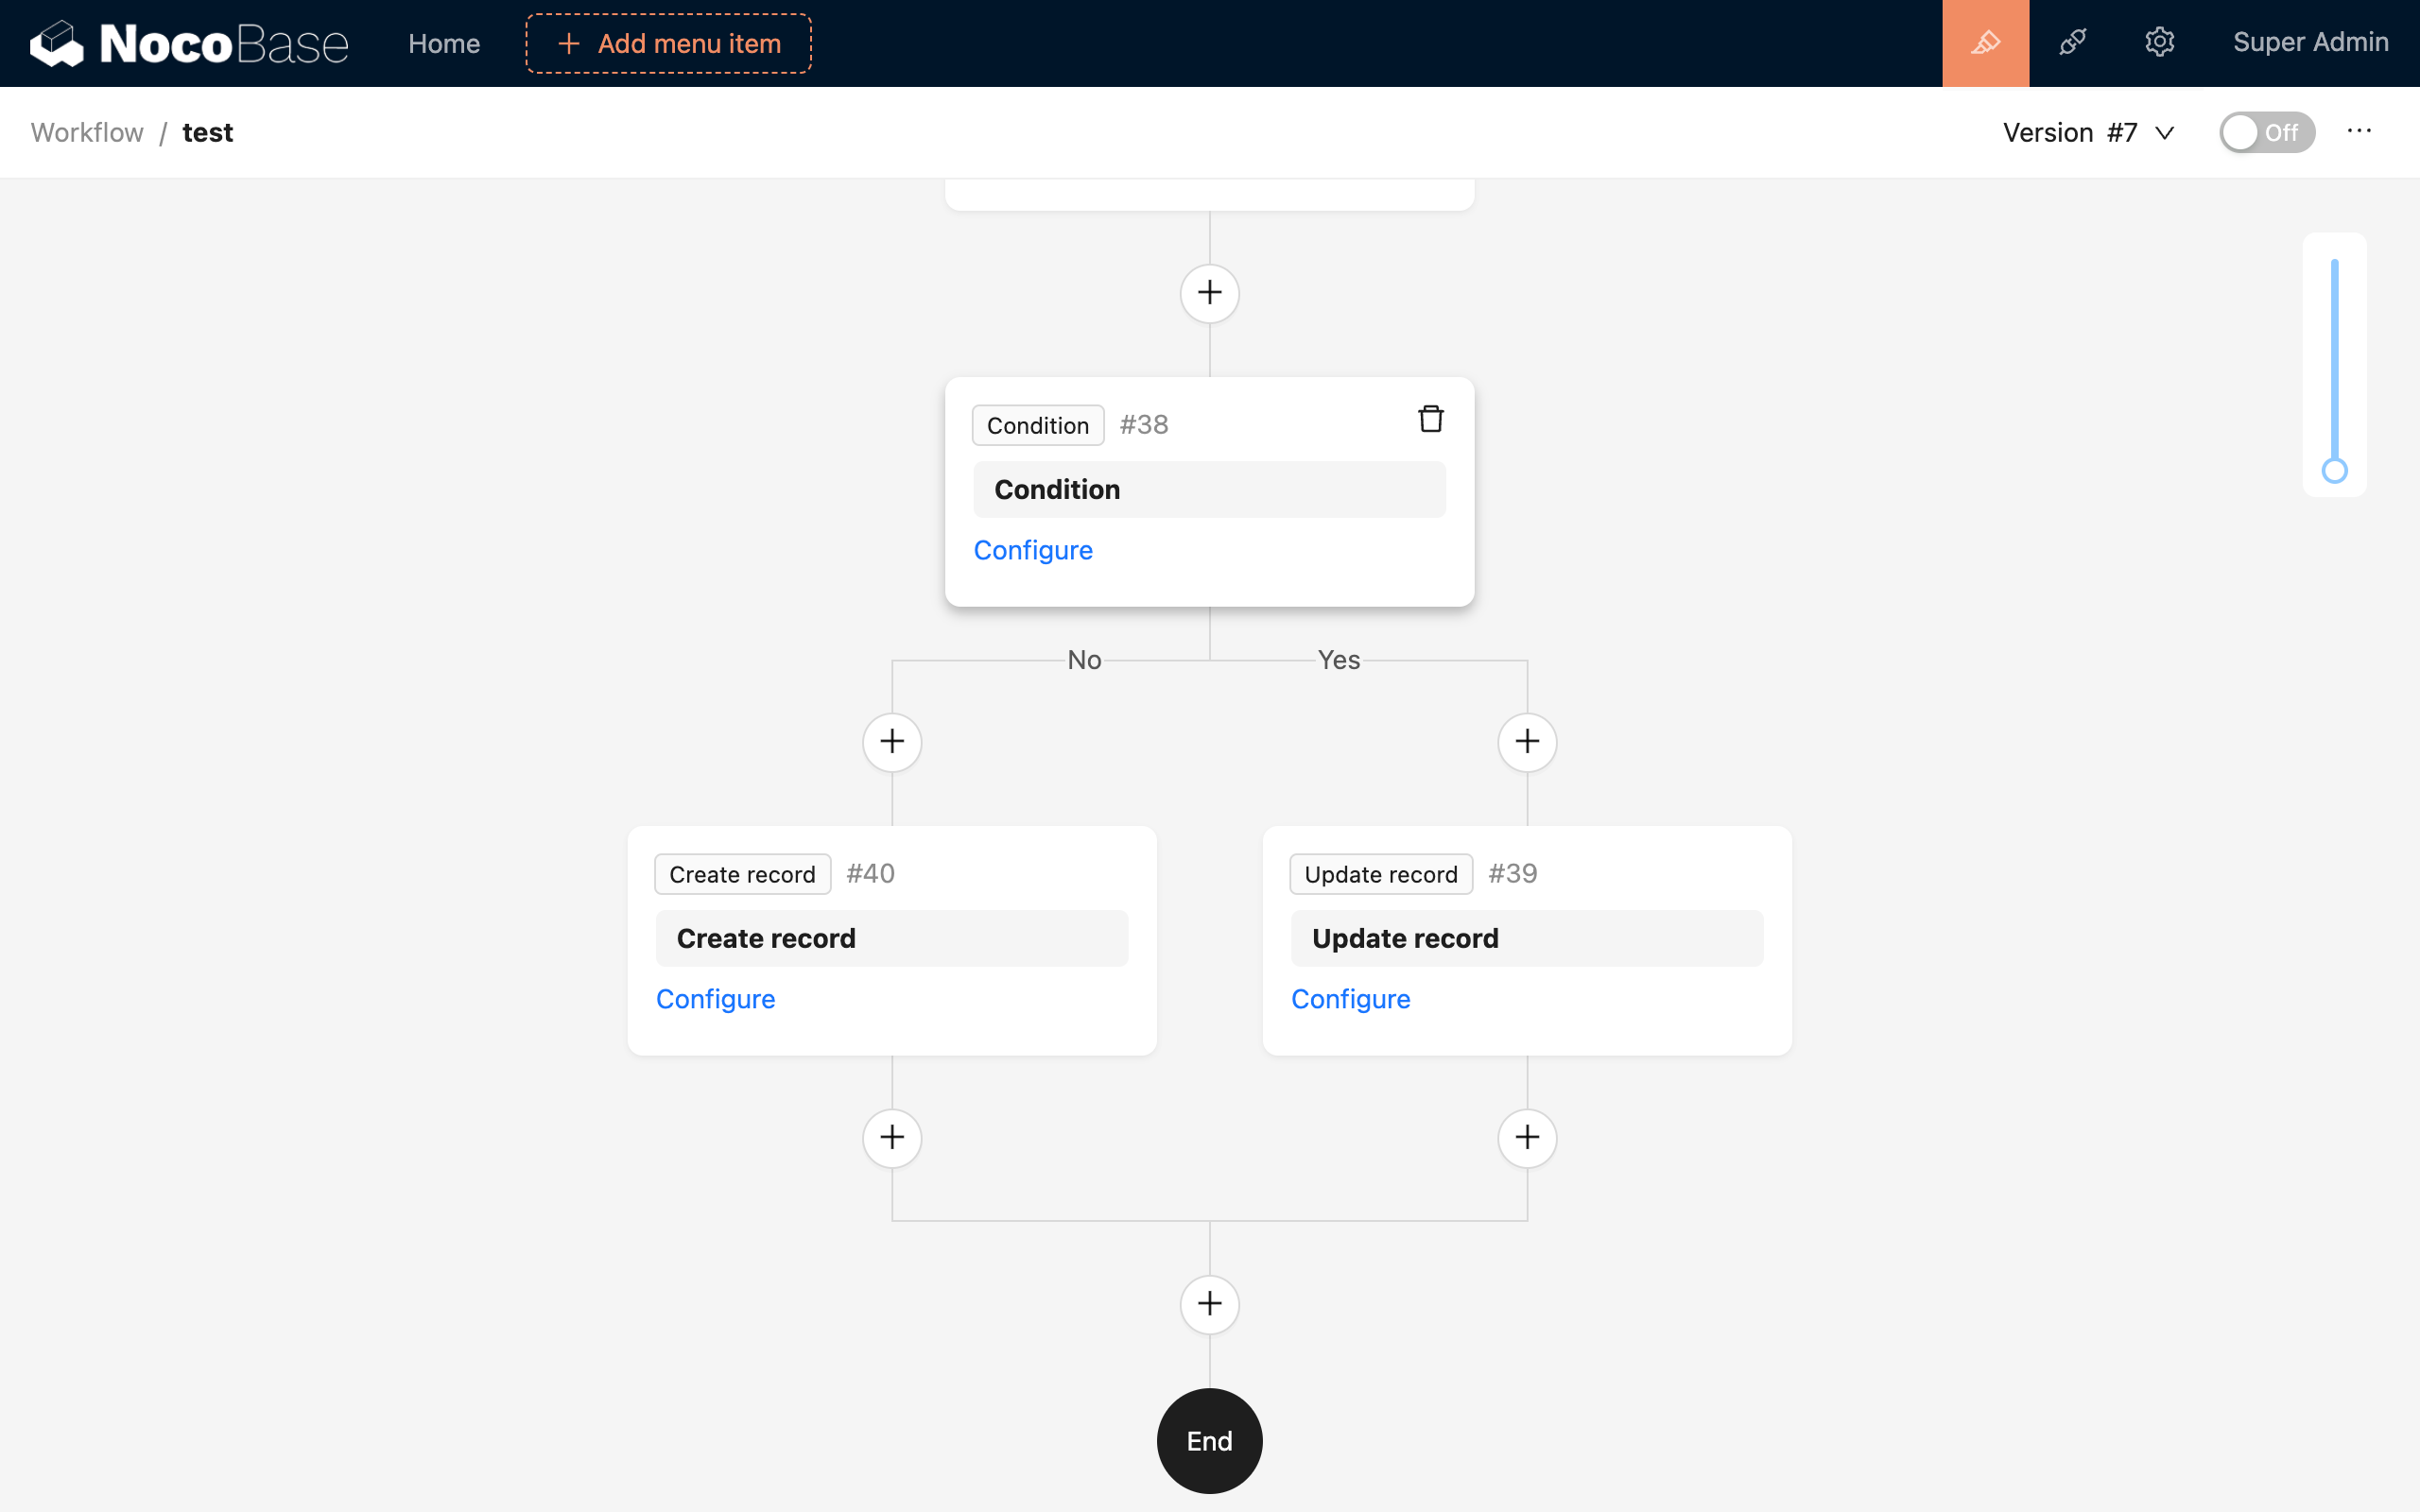Delete the Condition node with trash icon

point(1430,419)
